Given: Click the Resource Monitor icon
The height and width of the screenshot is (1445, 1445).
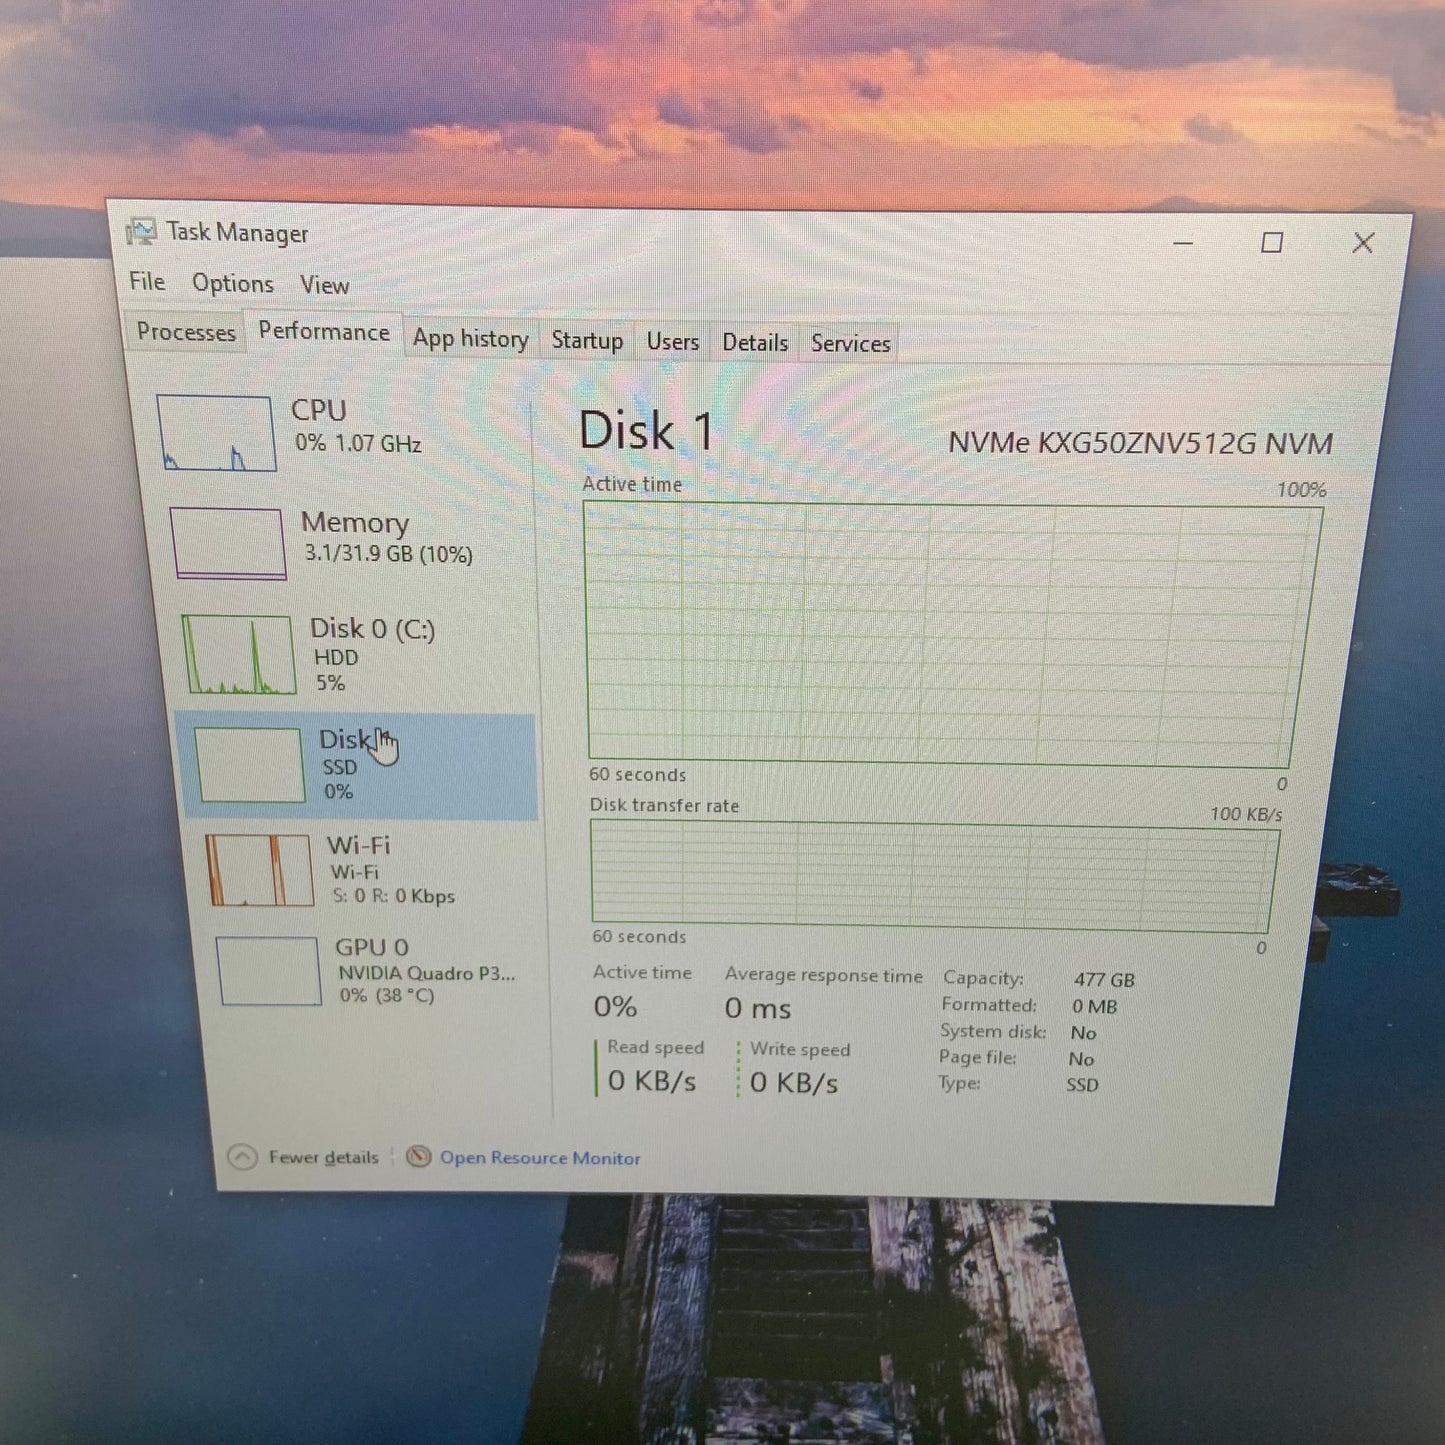Looking at the screenshot, I should (x=417, y=1157).
